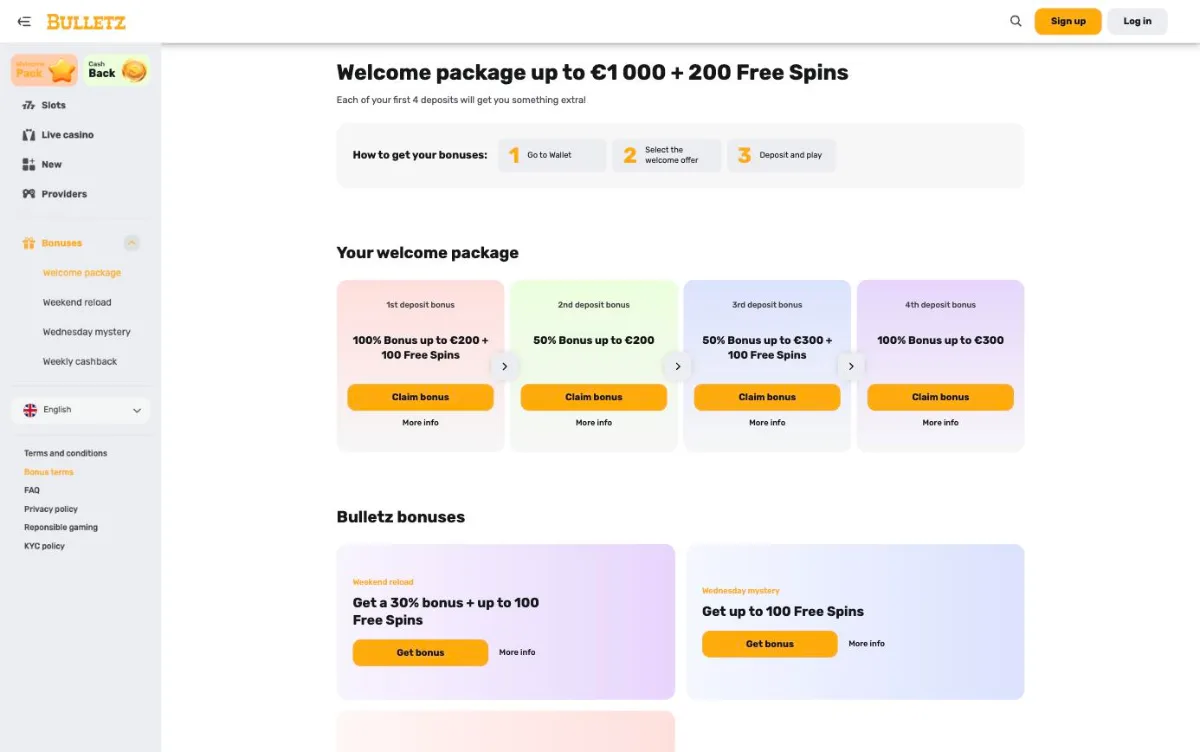Open More info for 4th deposit bonus
The image size is (1200, 752).
940,423
